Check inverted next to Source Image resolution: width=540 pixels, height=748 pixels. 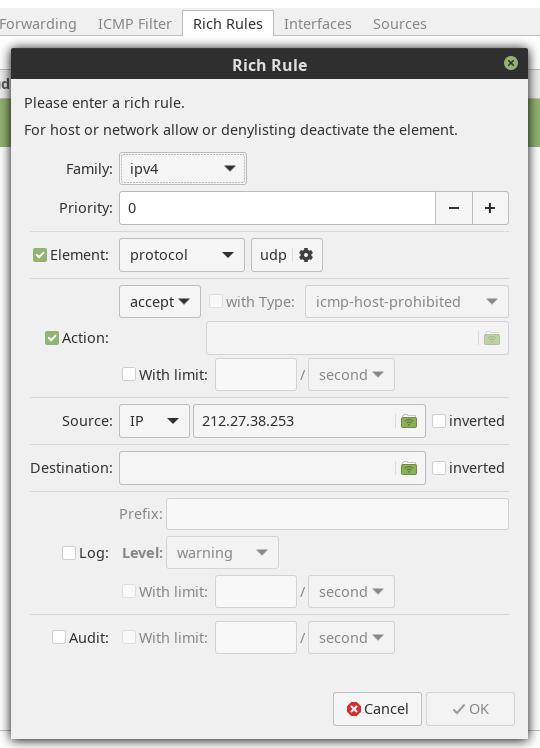[x=439, y=421]
